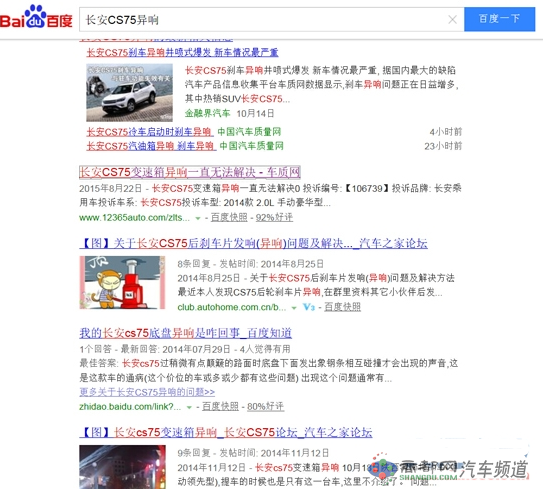Open result 长安CS75变速箱异响一直无法解决 - 车质网
The image size is (547, 496).
pyautogui.click(x=190, y=172)
